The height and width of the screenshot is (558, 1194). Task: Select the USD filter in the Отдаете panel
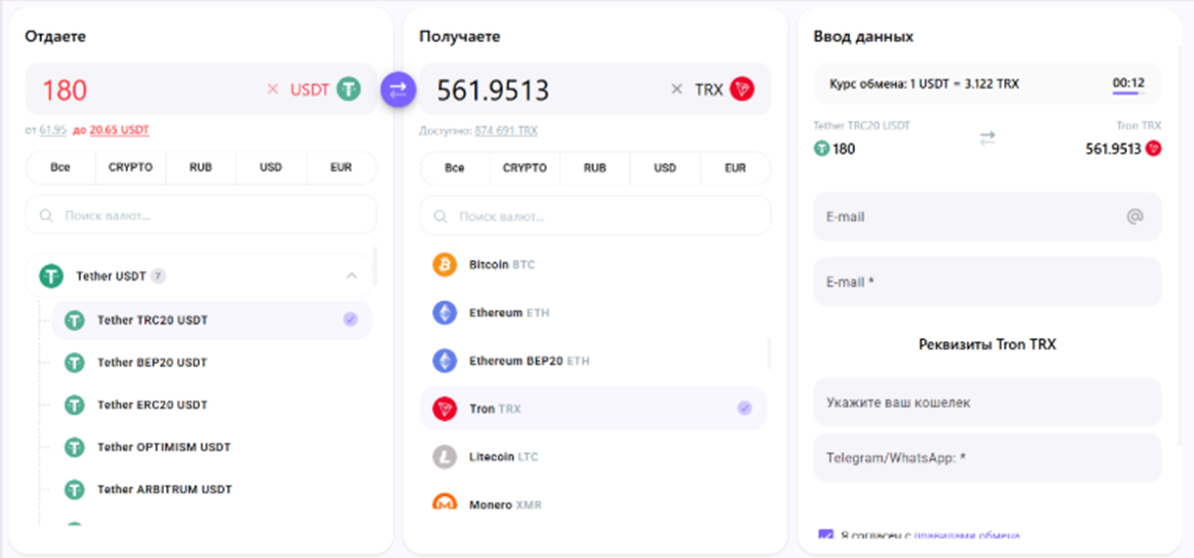271,168
